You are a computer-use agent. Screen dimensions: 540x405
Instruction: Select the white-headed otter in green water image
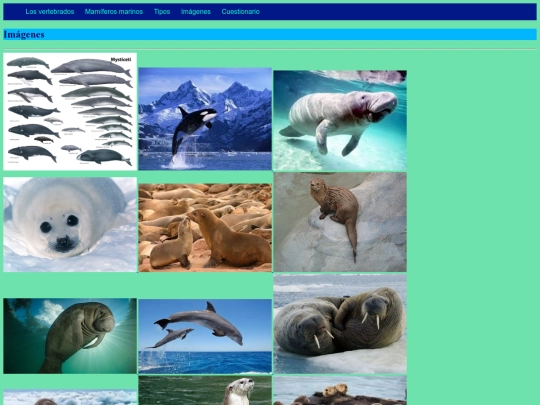point(205,390)
